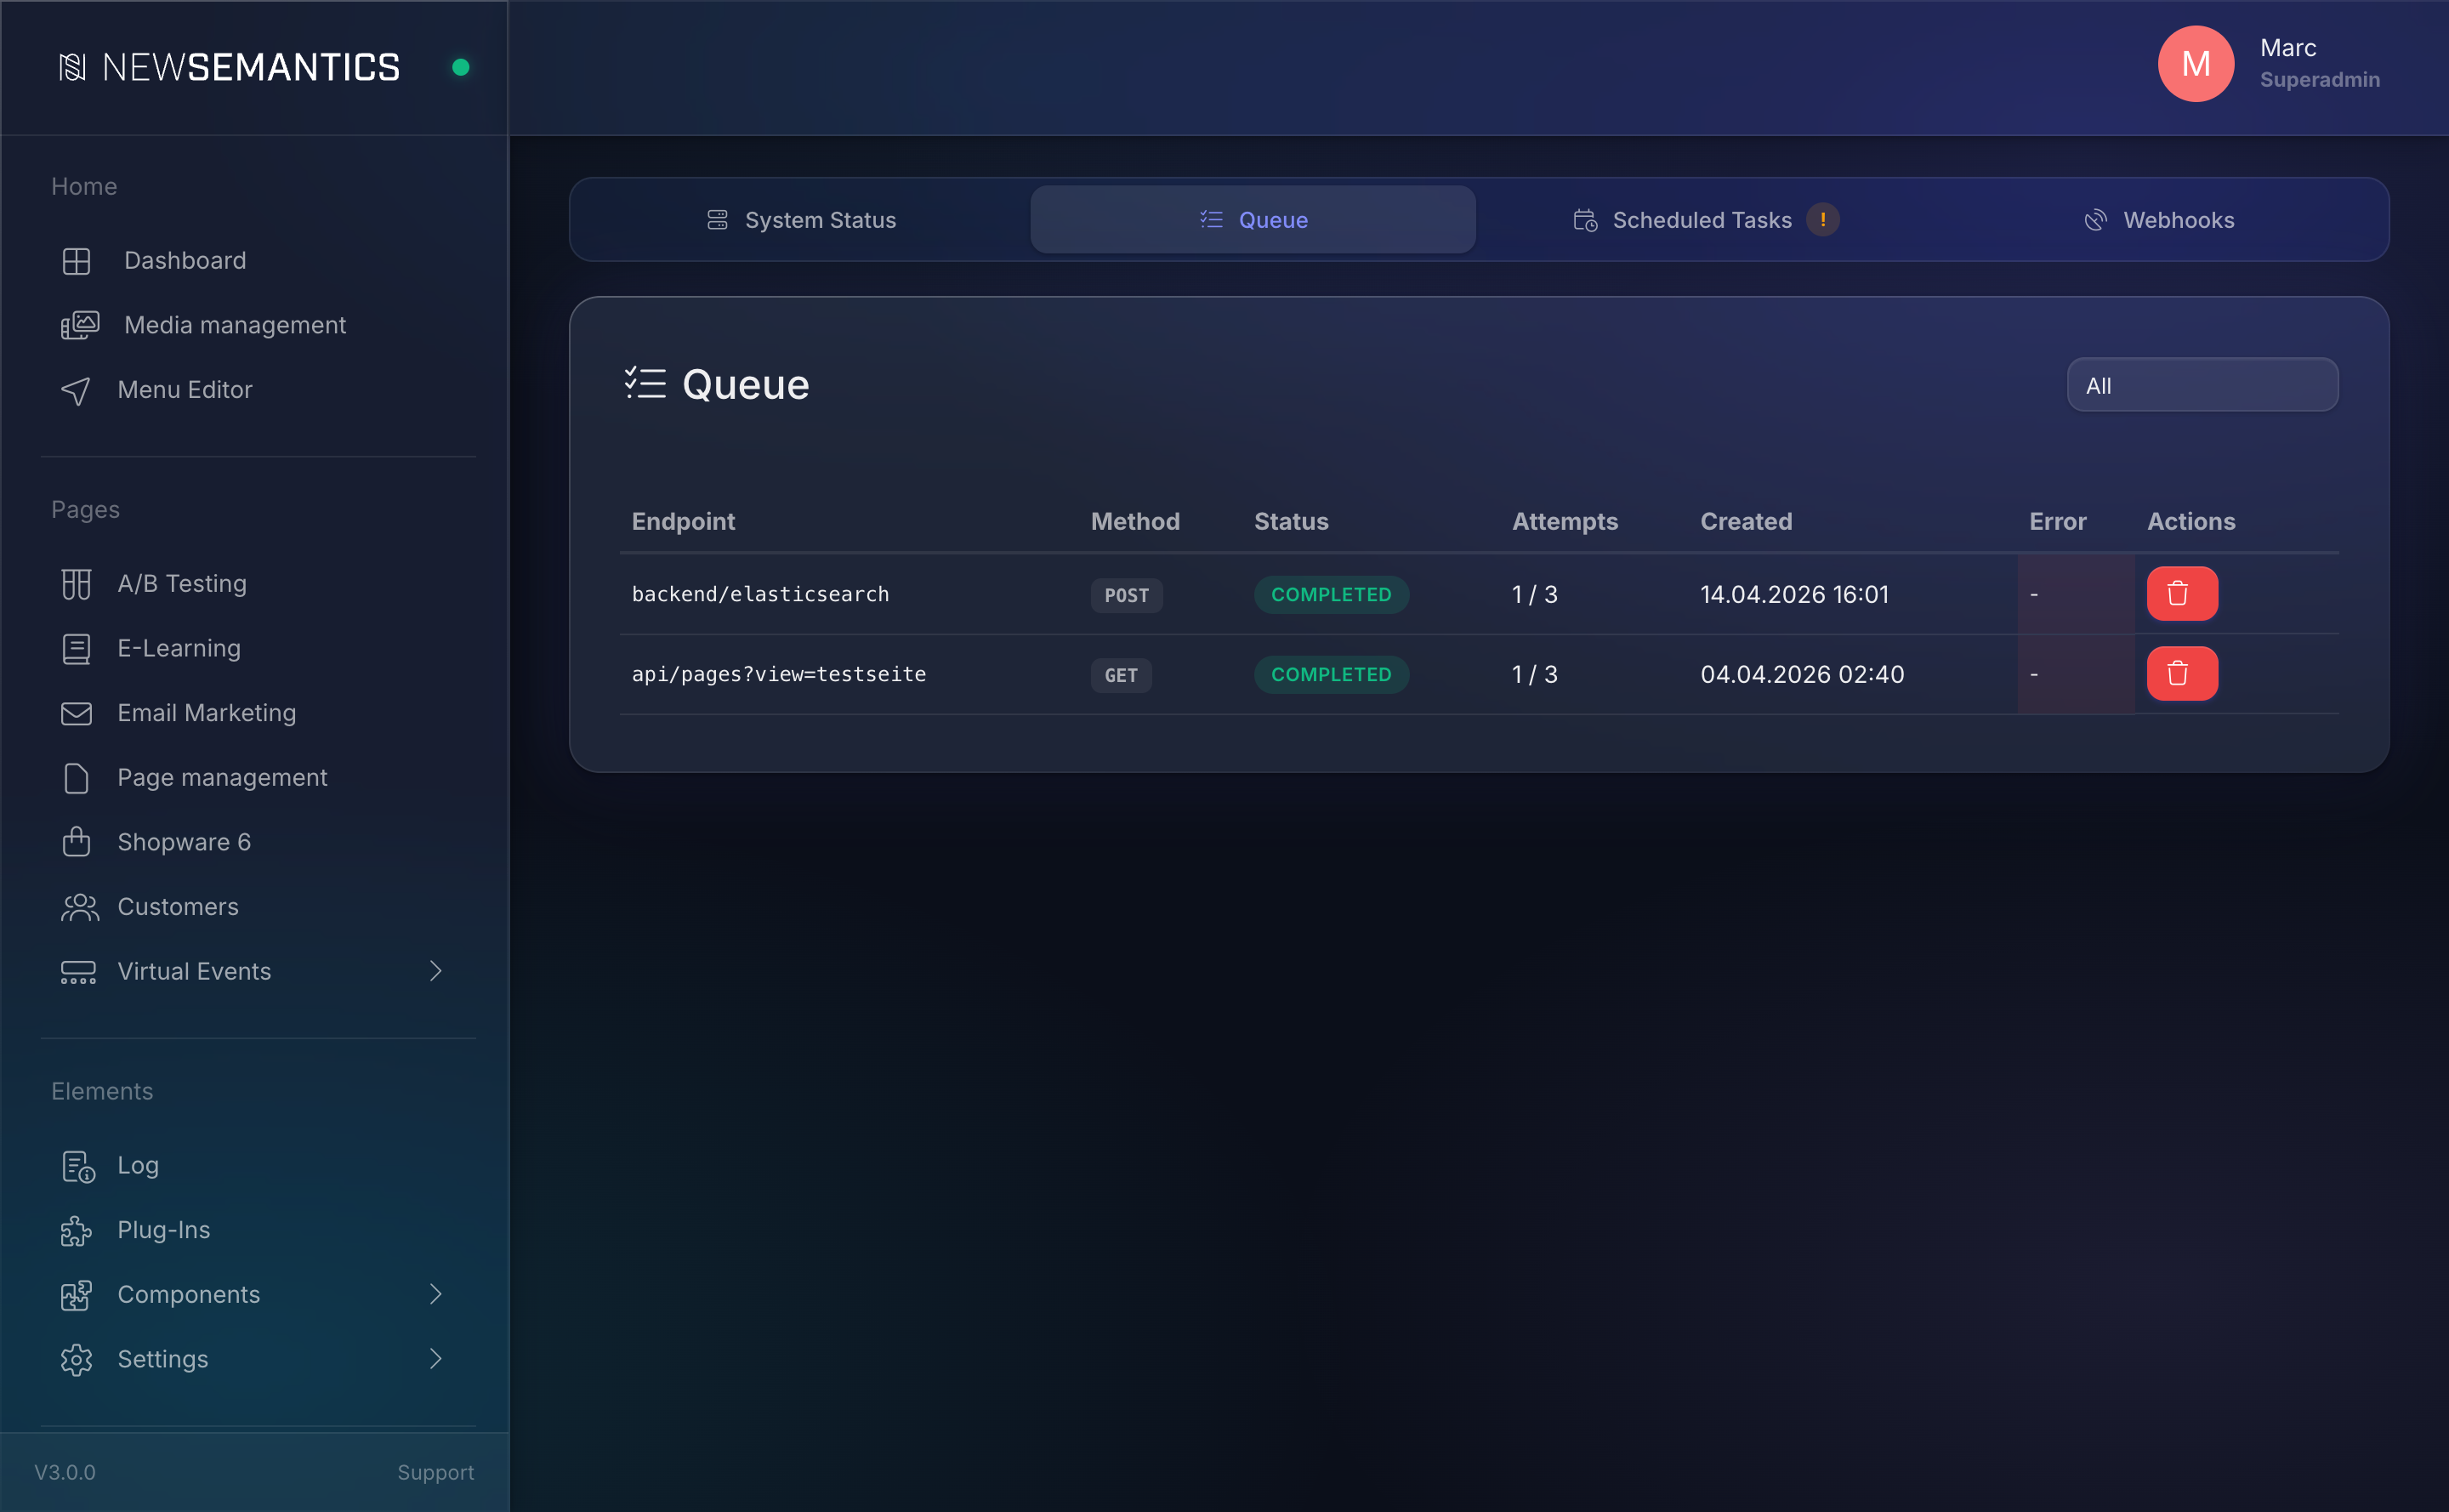Click the Media management images icon

(79, 325)
